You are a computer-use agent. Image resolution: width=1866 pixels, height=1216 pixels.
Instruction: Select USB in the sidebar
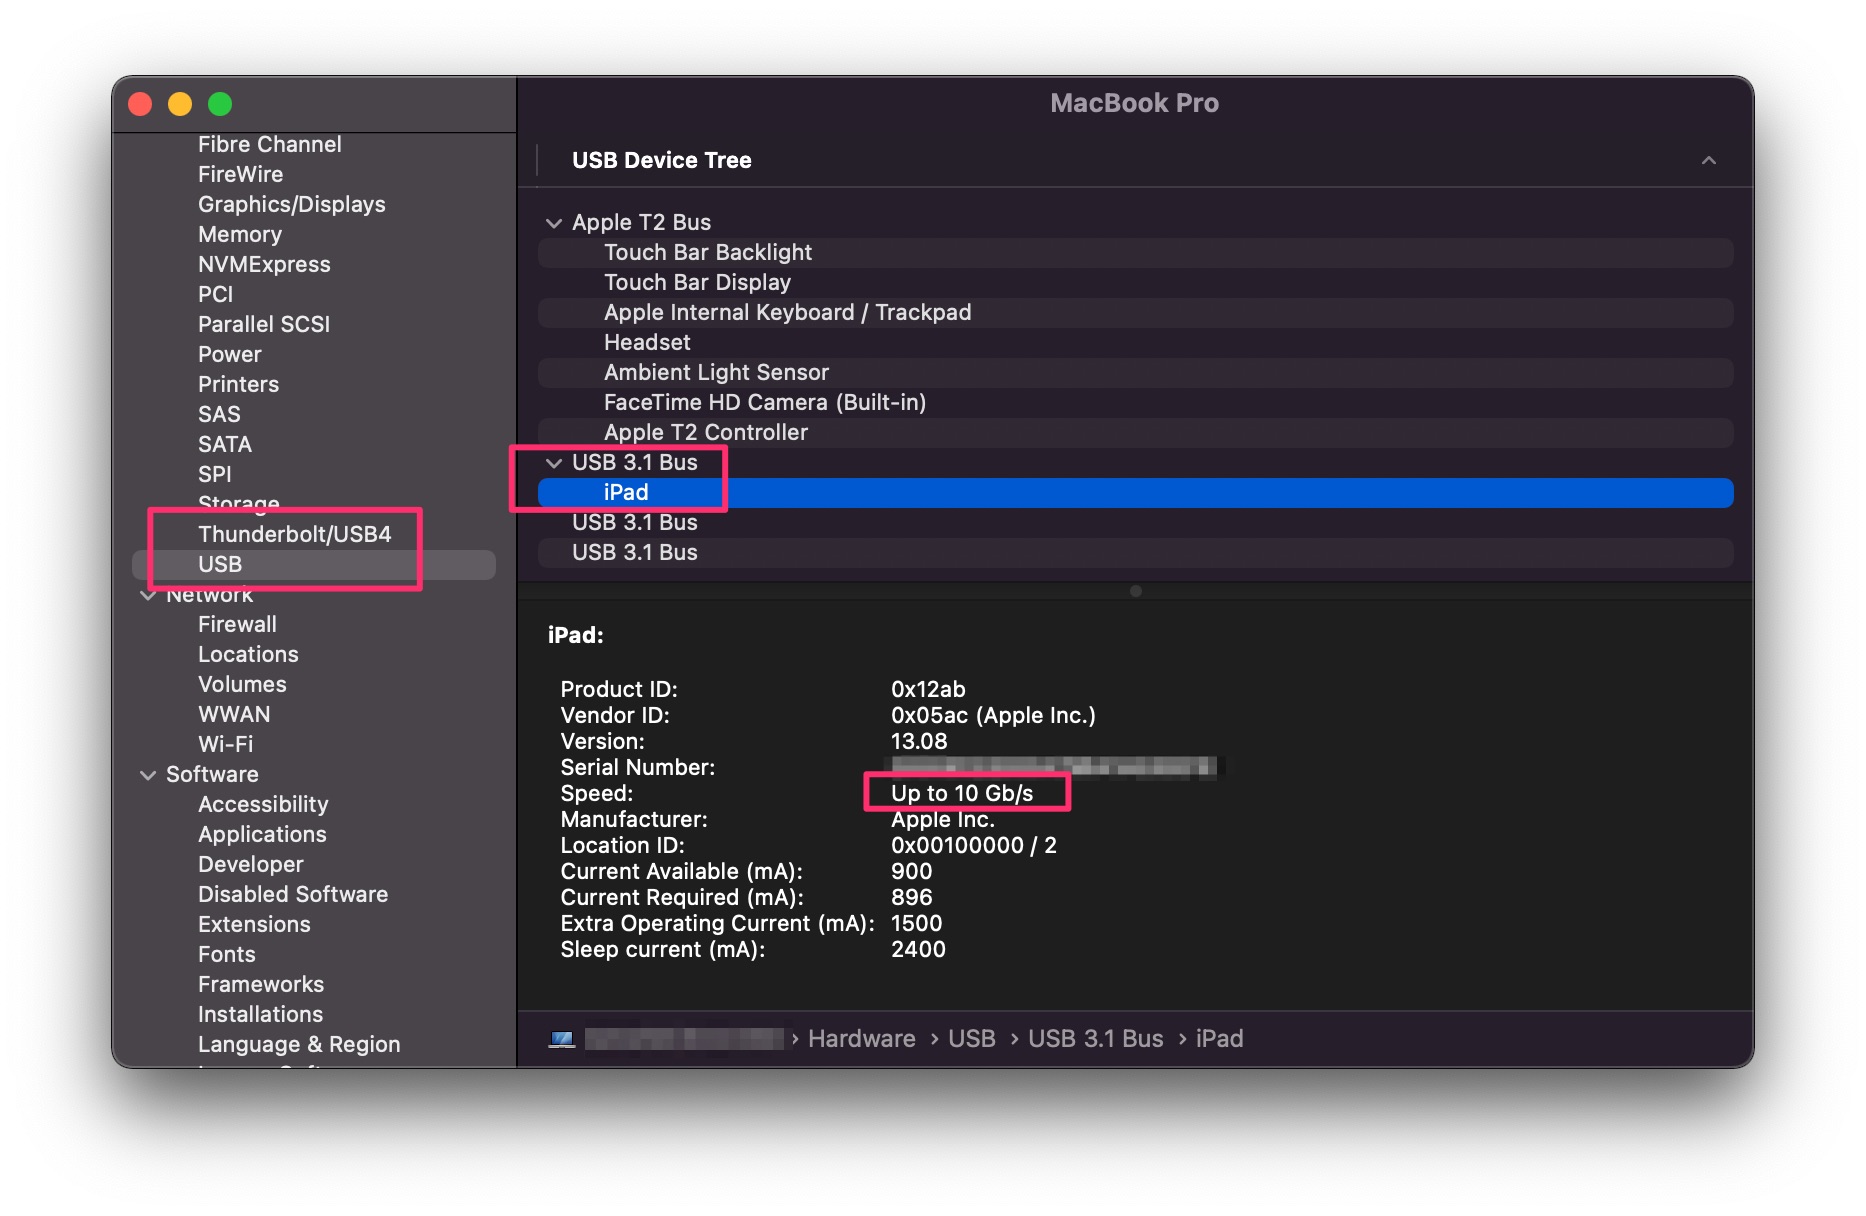click(314, 565)
